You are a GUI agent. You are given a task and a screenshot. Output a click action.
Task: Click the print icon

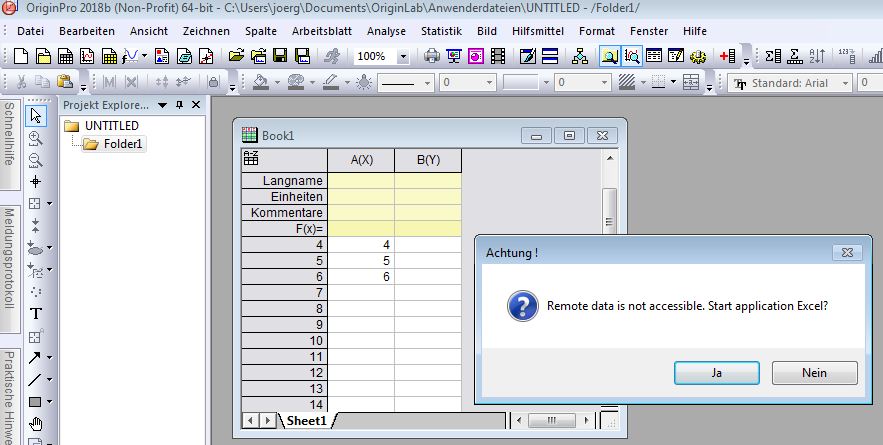[x=432, y=56]
